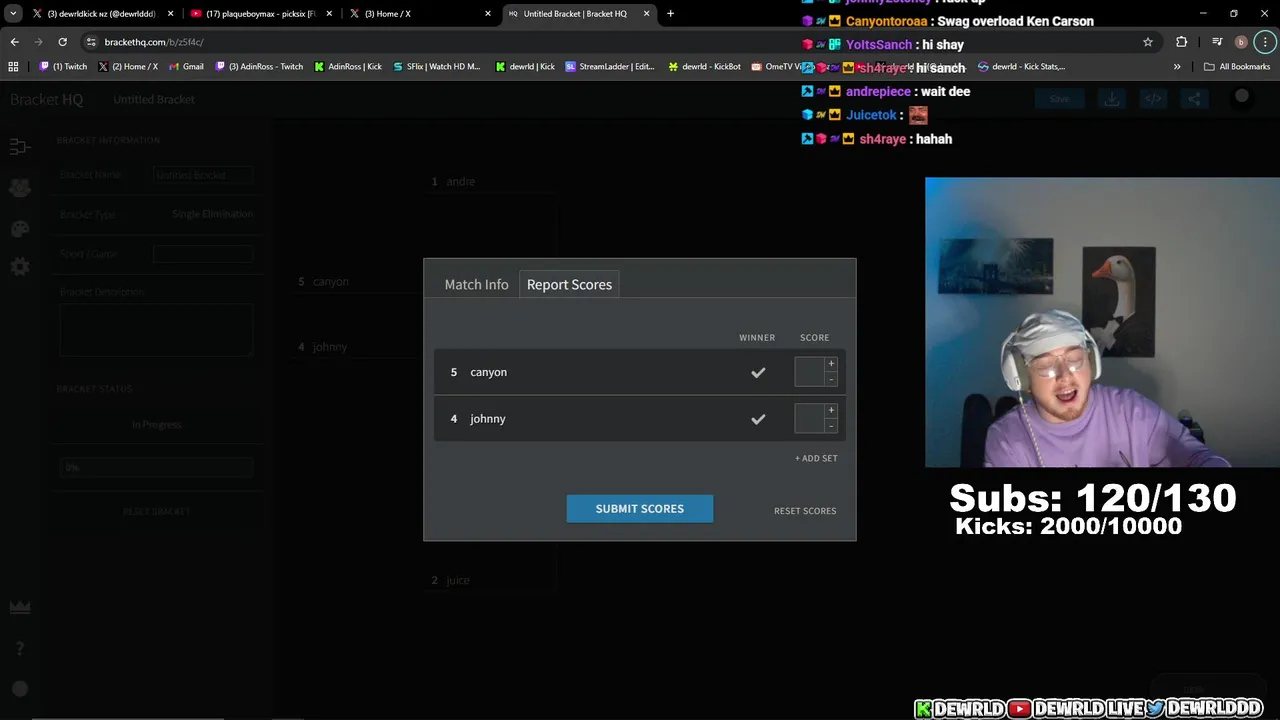This screenshot has height=720, width=1280.
Task: Reload the brackethq page
Action: [62, 42]
